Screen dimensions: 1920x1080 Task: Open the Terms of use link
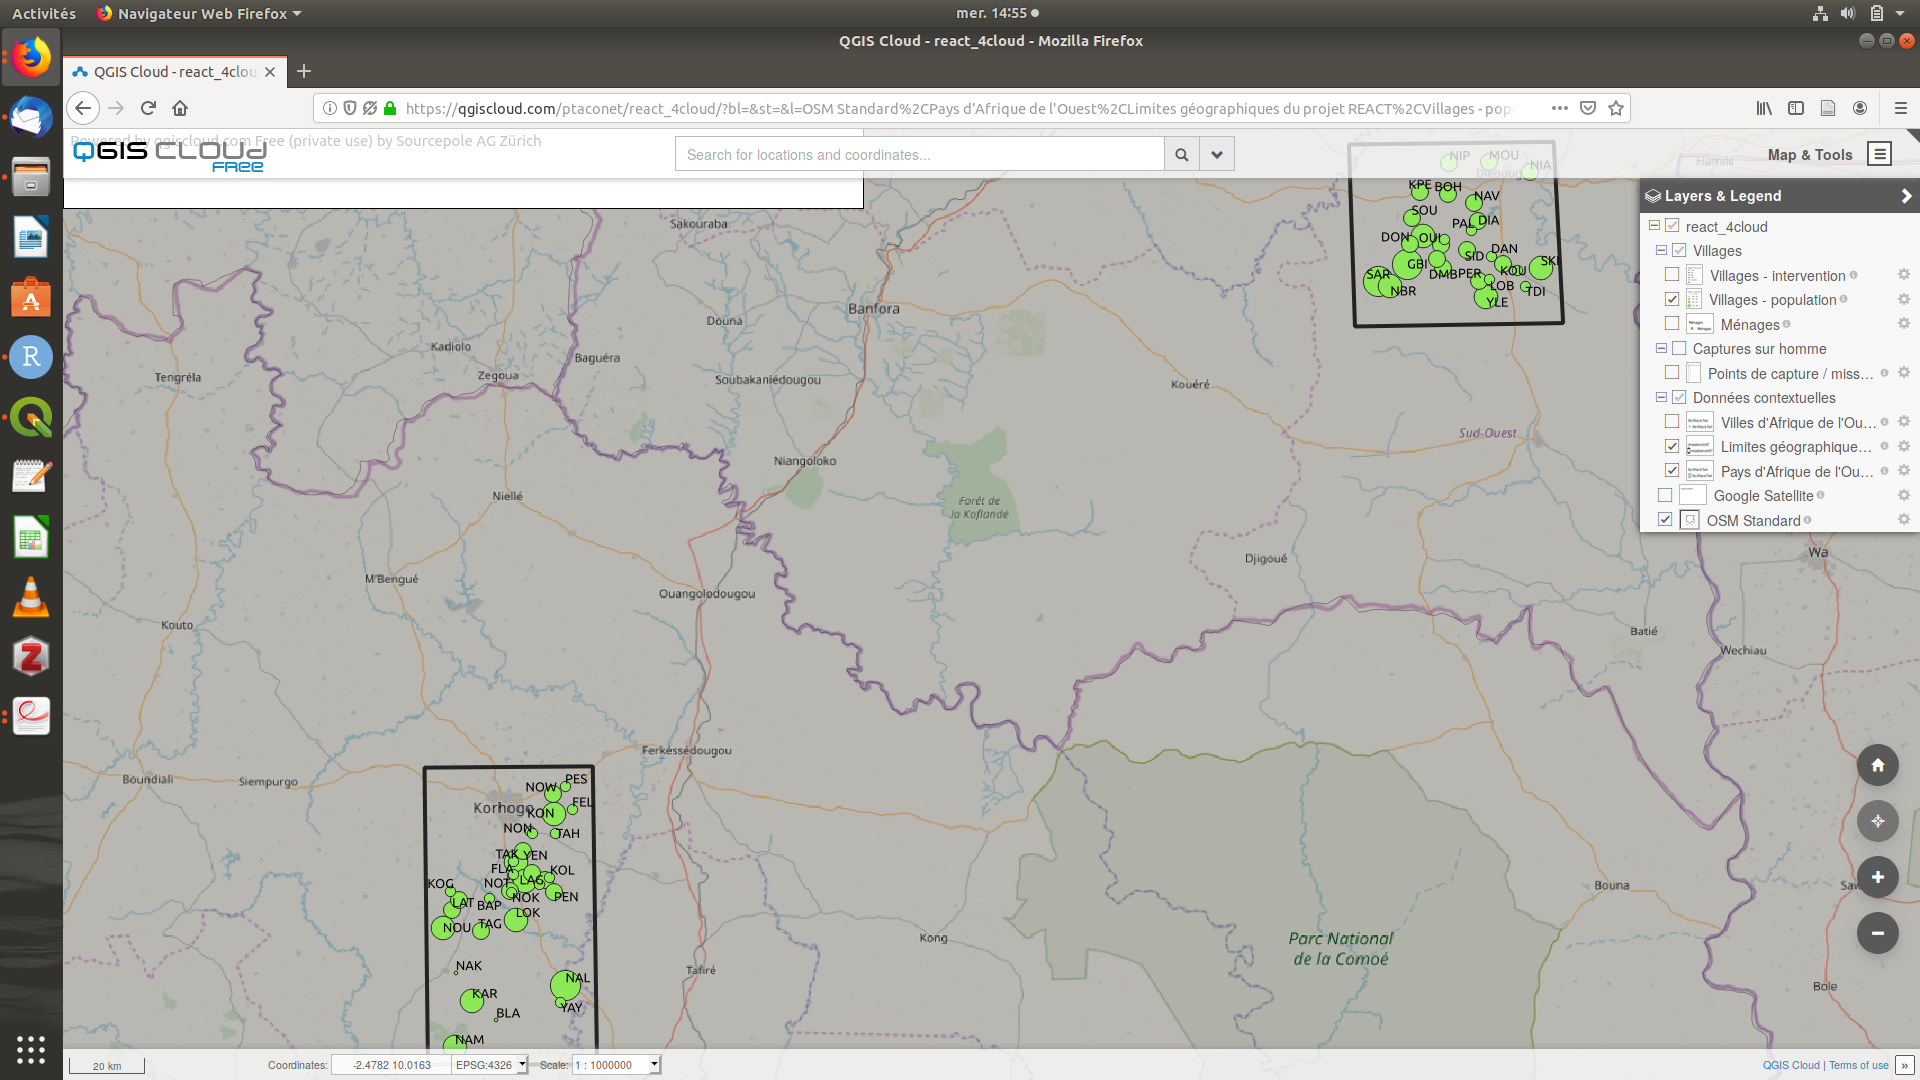tap(1858, 1065)
